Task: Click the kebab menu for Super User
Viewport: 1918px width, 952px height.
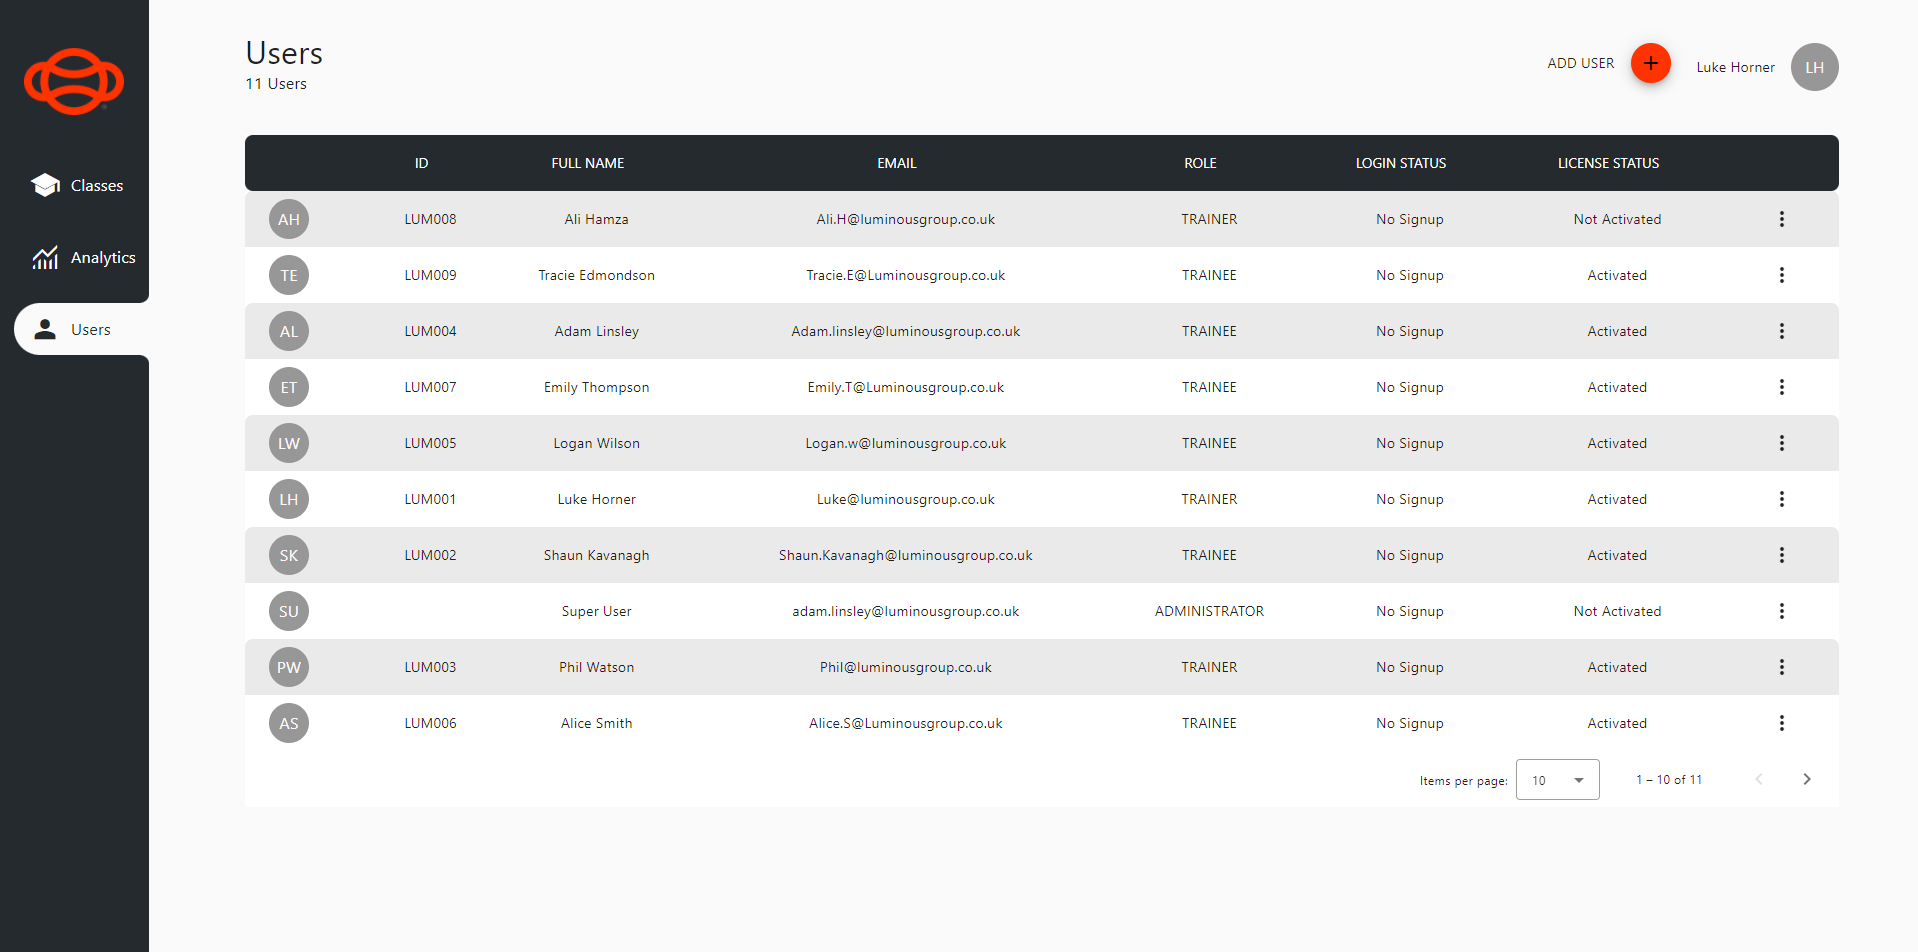Action: 1781,611
